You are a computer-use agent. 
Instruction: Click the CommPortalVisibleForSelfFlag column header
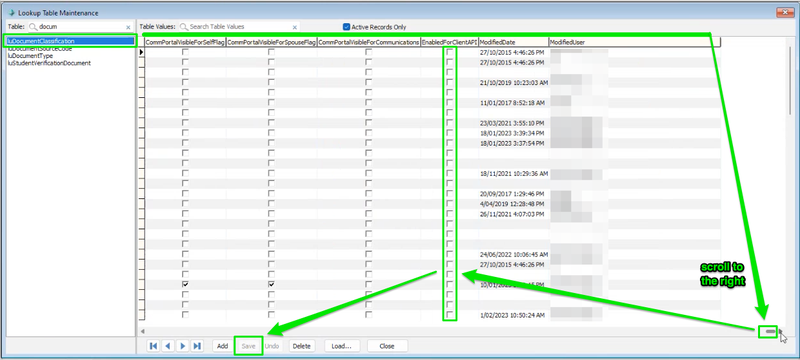(x=185, y=42)
